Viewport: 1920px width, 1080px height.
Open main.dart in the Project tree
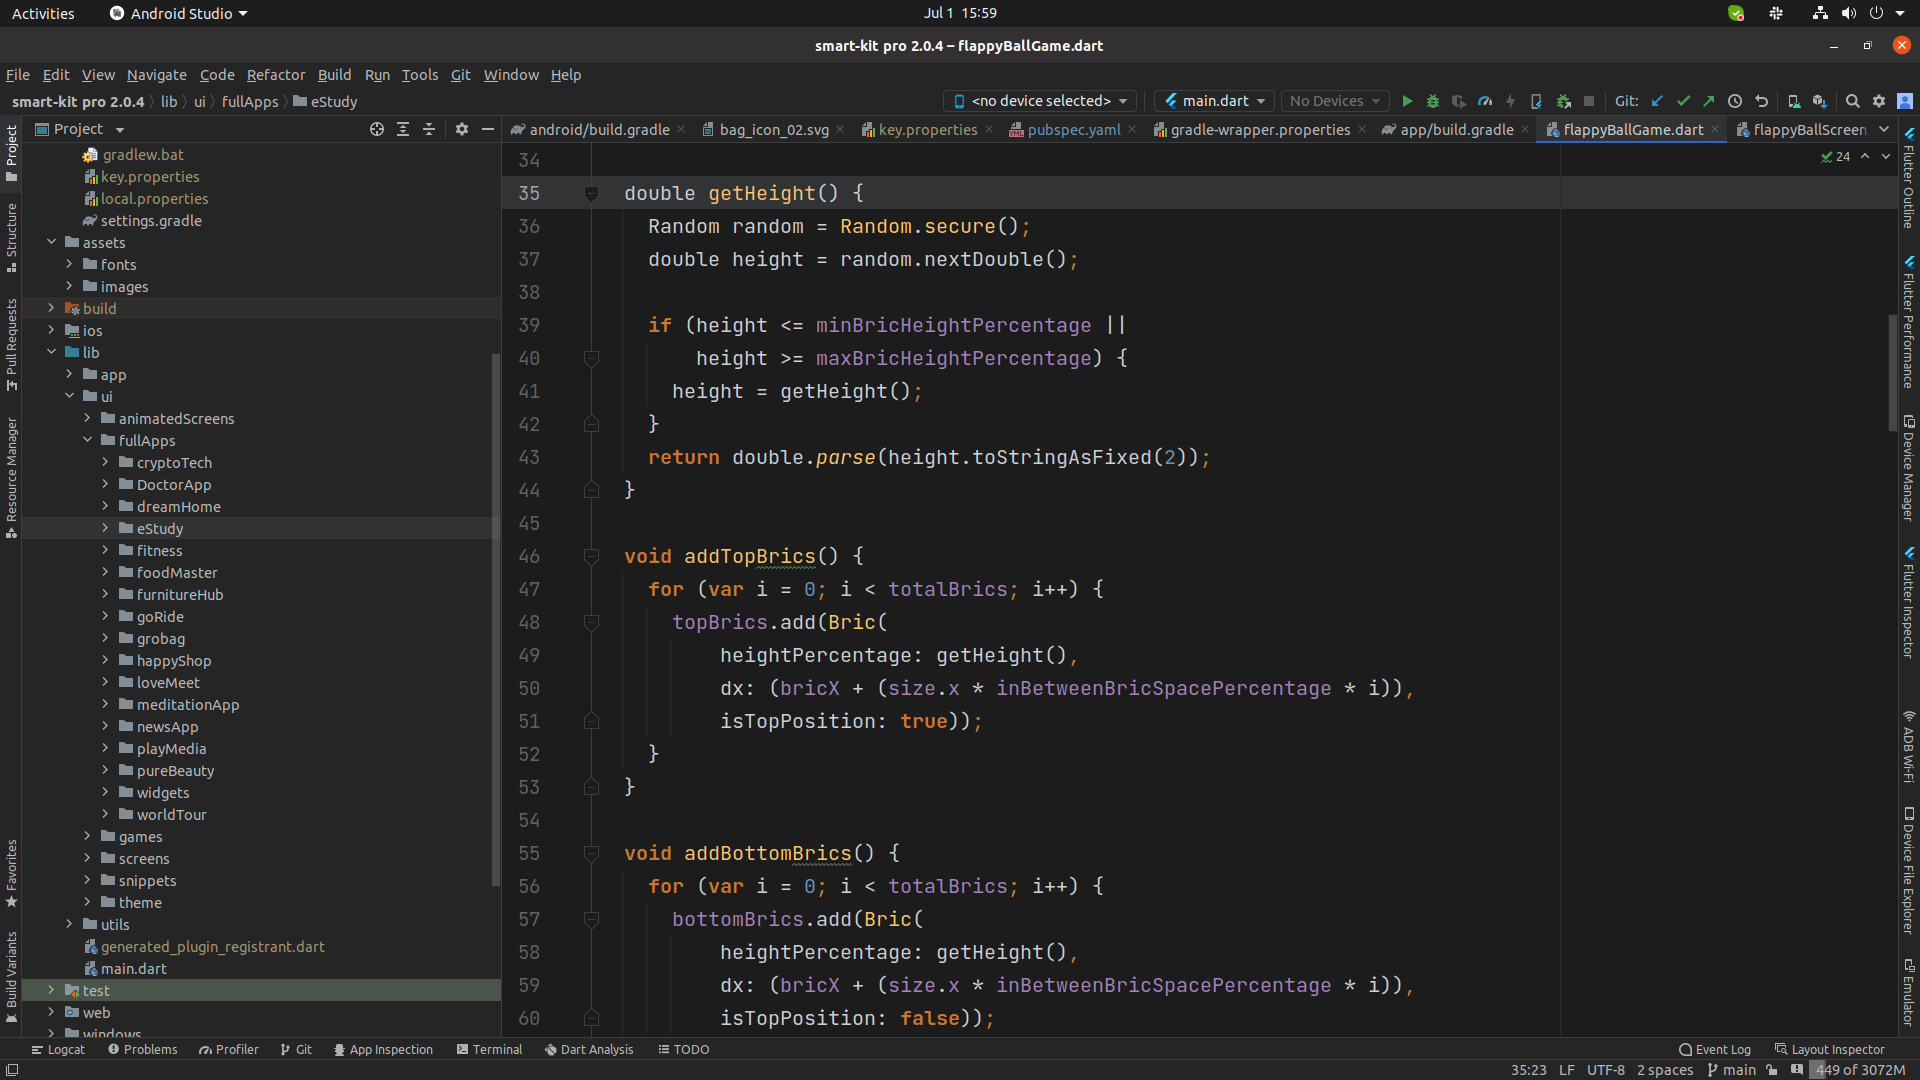133,968
